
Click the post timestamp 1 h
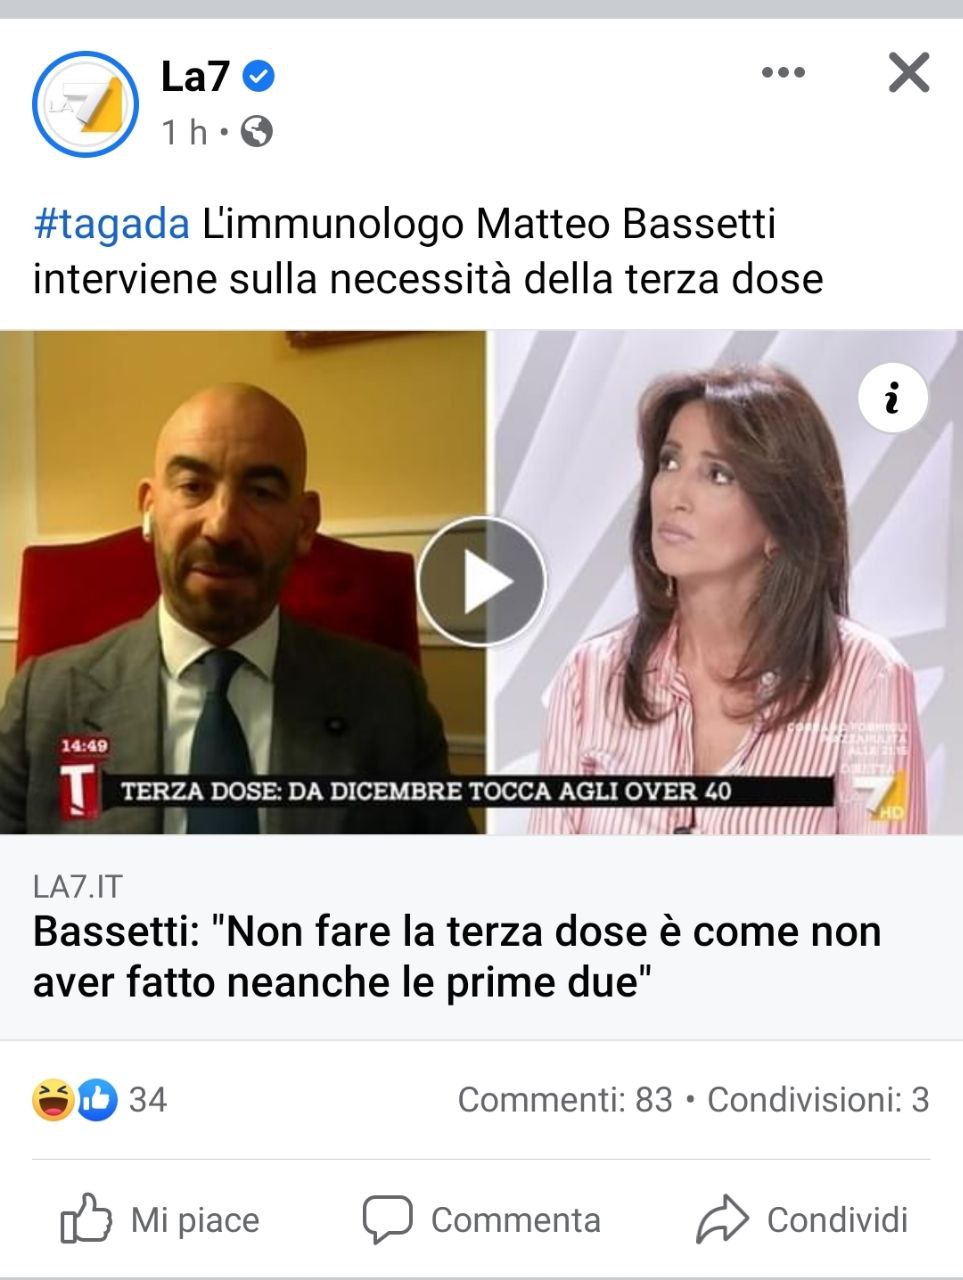185,131
